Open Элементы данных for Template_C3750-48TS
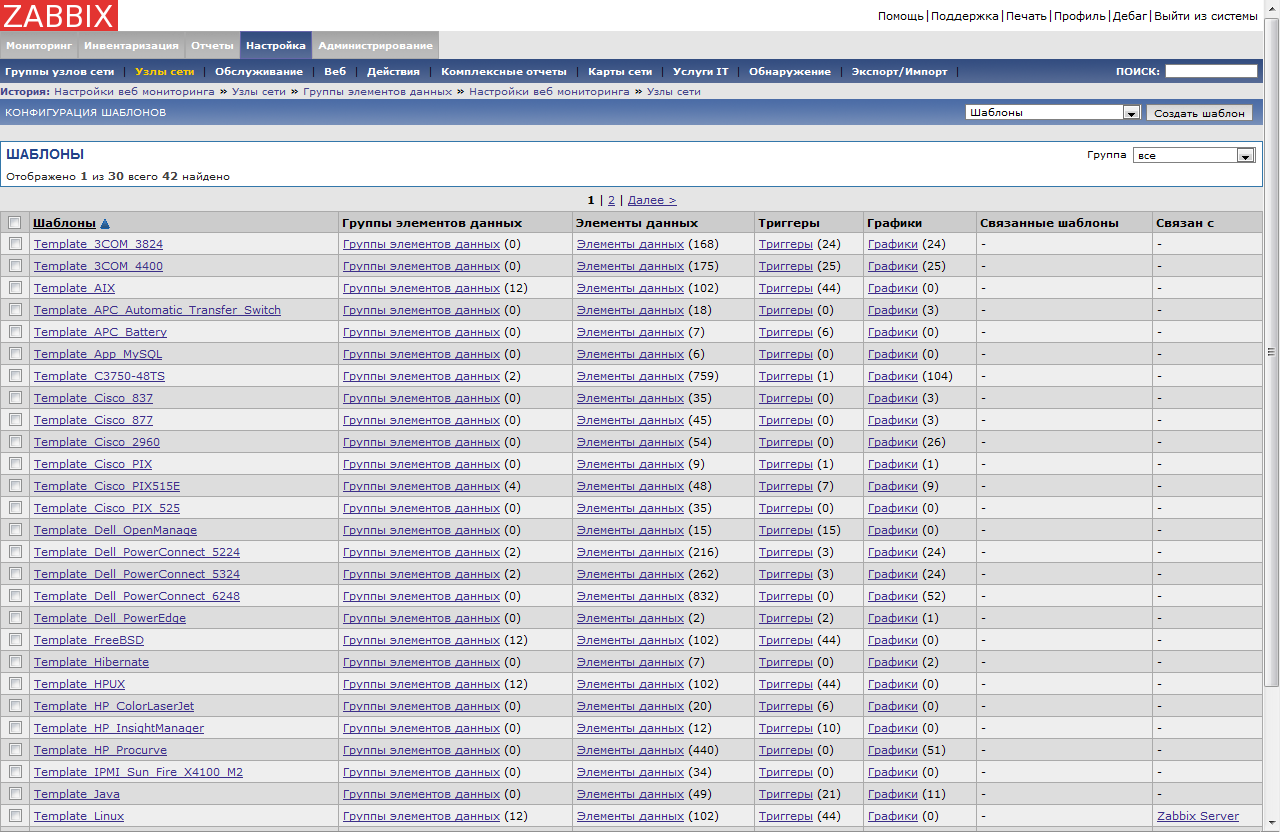Viewport: 1280px width, 832px height. [x=630, y=376]
